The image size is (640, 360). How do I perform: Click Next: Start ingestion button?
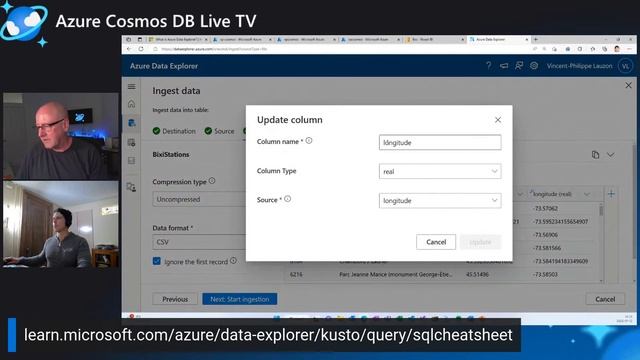(240, 299)
